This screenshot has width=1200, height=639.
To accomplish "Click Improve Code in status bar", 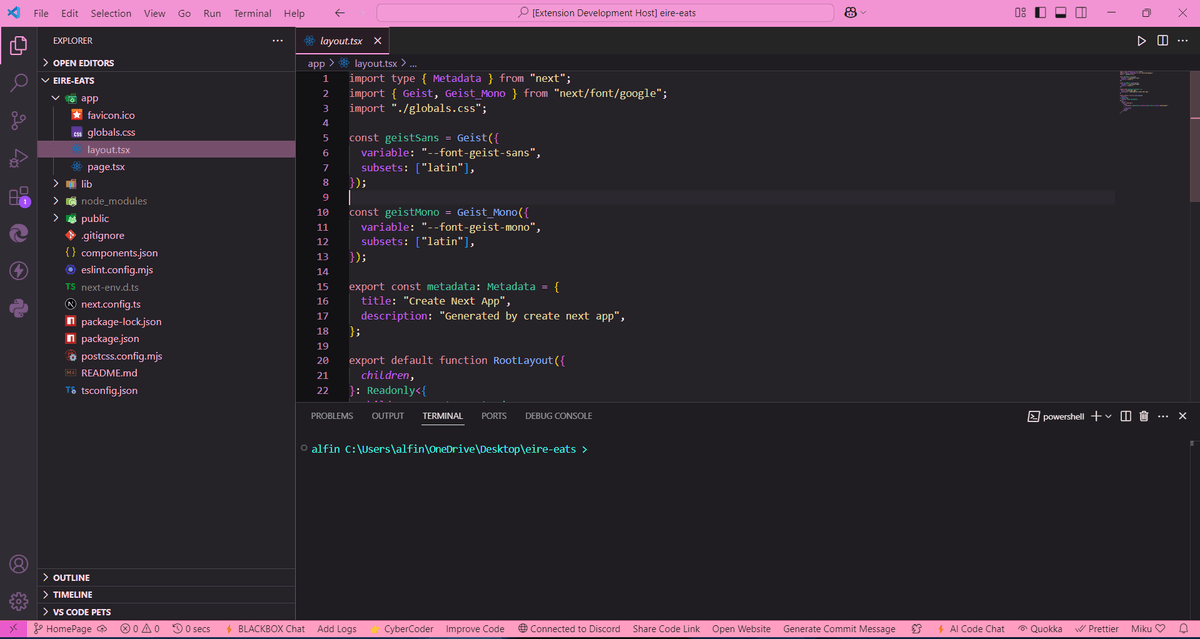I will tap(475, 629).
